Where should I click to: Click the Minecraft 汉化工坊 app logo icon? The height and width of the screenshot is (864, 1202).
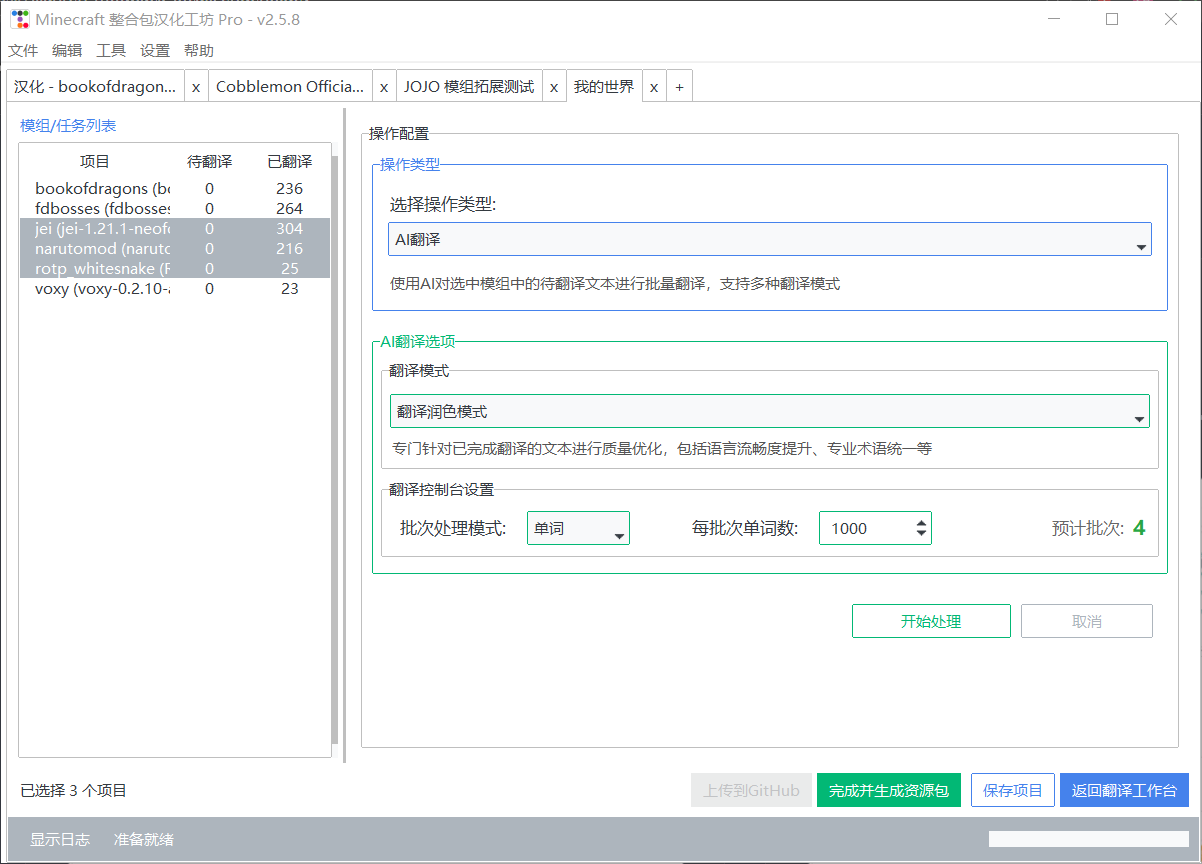22,19
